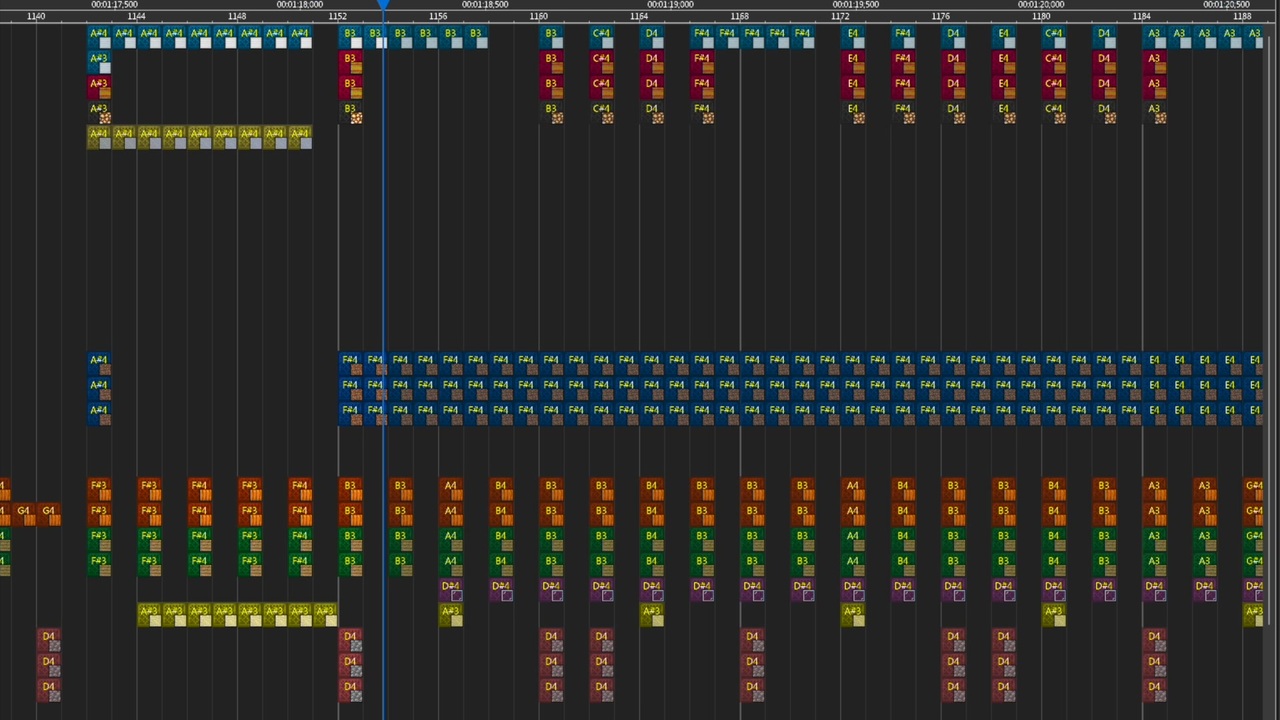This screenshot has width=1280, height=720.
Task: Select the speckled-icon A3 note at tick 1184
Action: (1154, 113)
